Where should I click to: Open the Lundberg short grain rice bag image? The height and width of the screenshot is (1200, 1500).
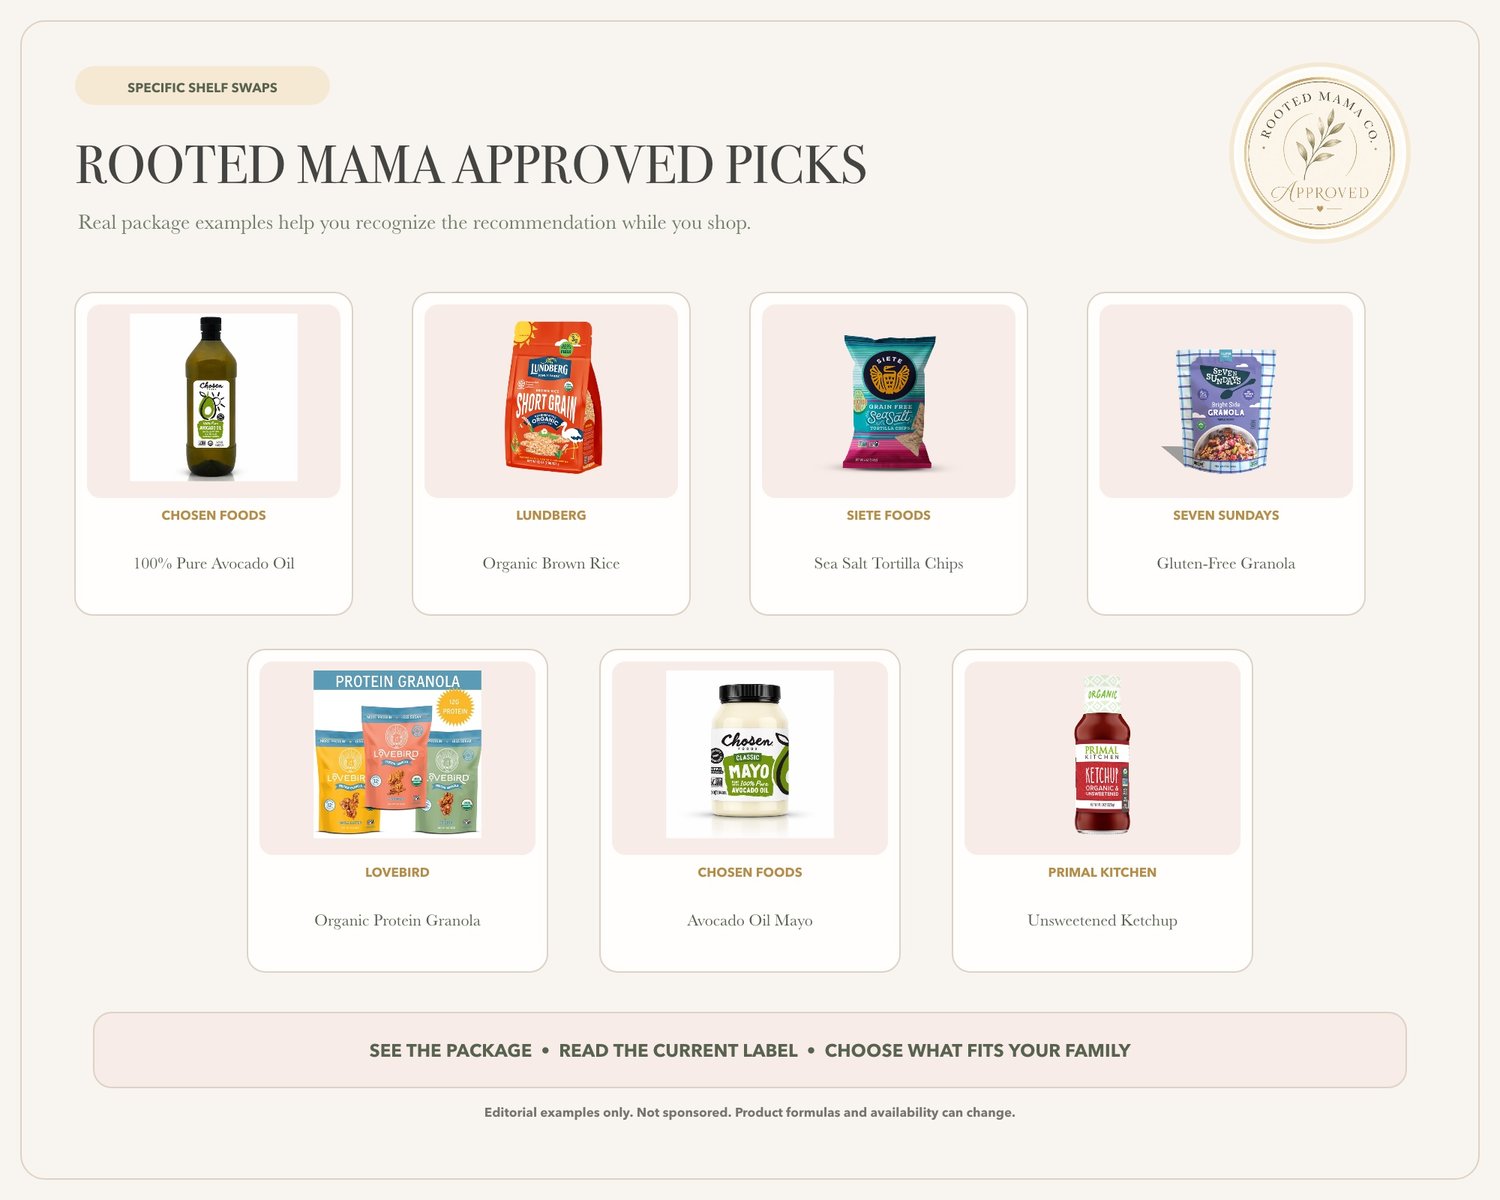click(552, 397)
